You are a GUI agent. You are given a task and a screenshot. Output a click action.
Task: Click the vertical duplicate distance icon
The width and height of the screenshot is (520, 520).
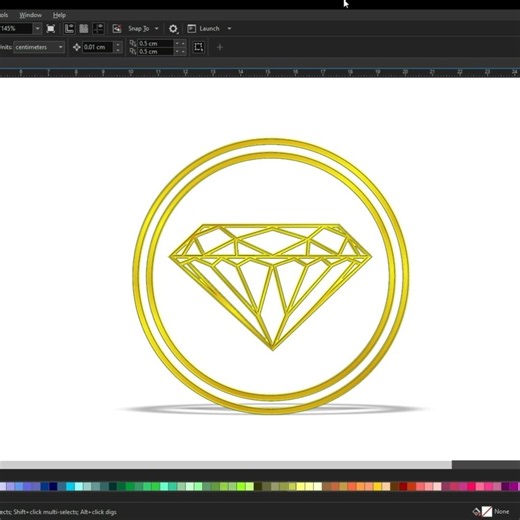pyautogui.click(x=133, y=51)
